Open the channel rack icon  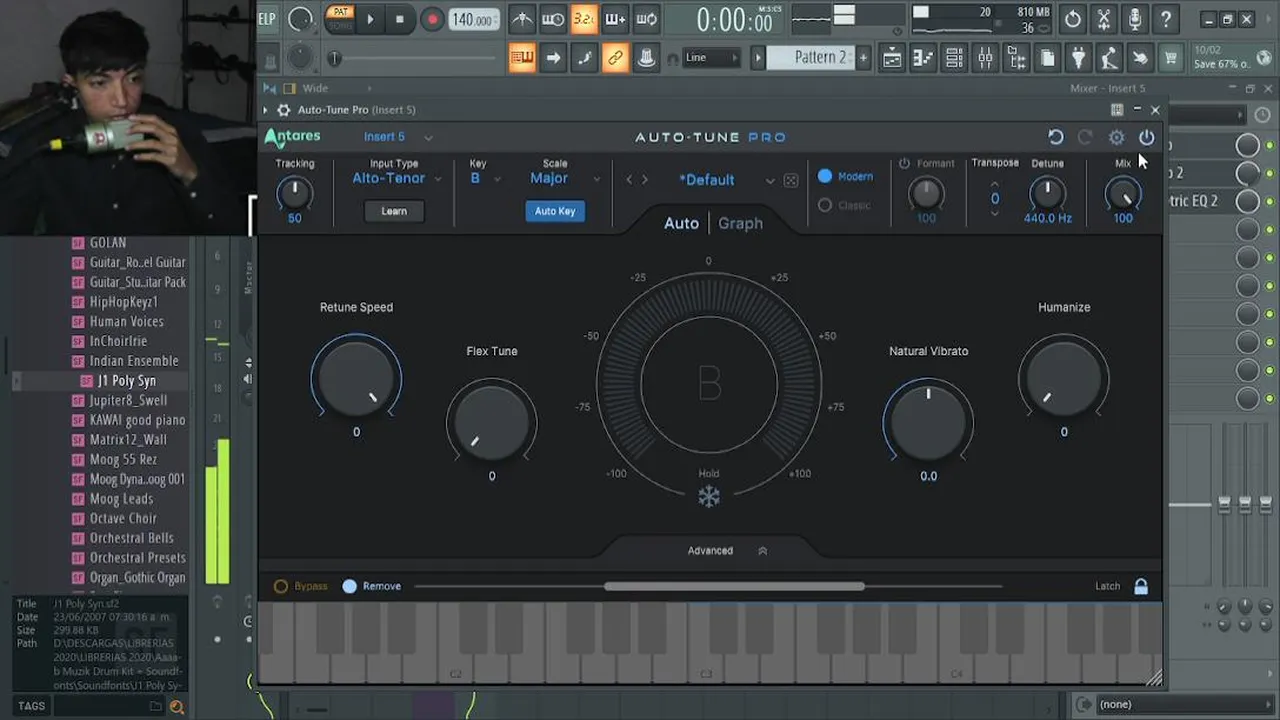click(954, 58)
